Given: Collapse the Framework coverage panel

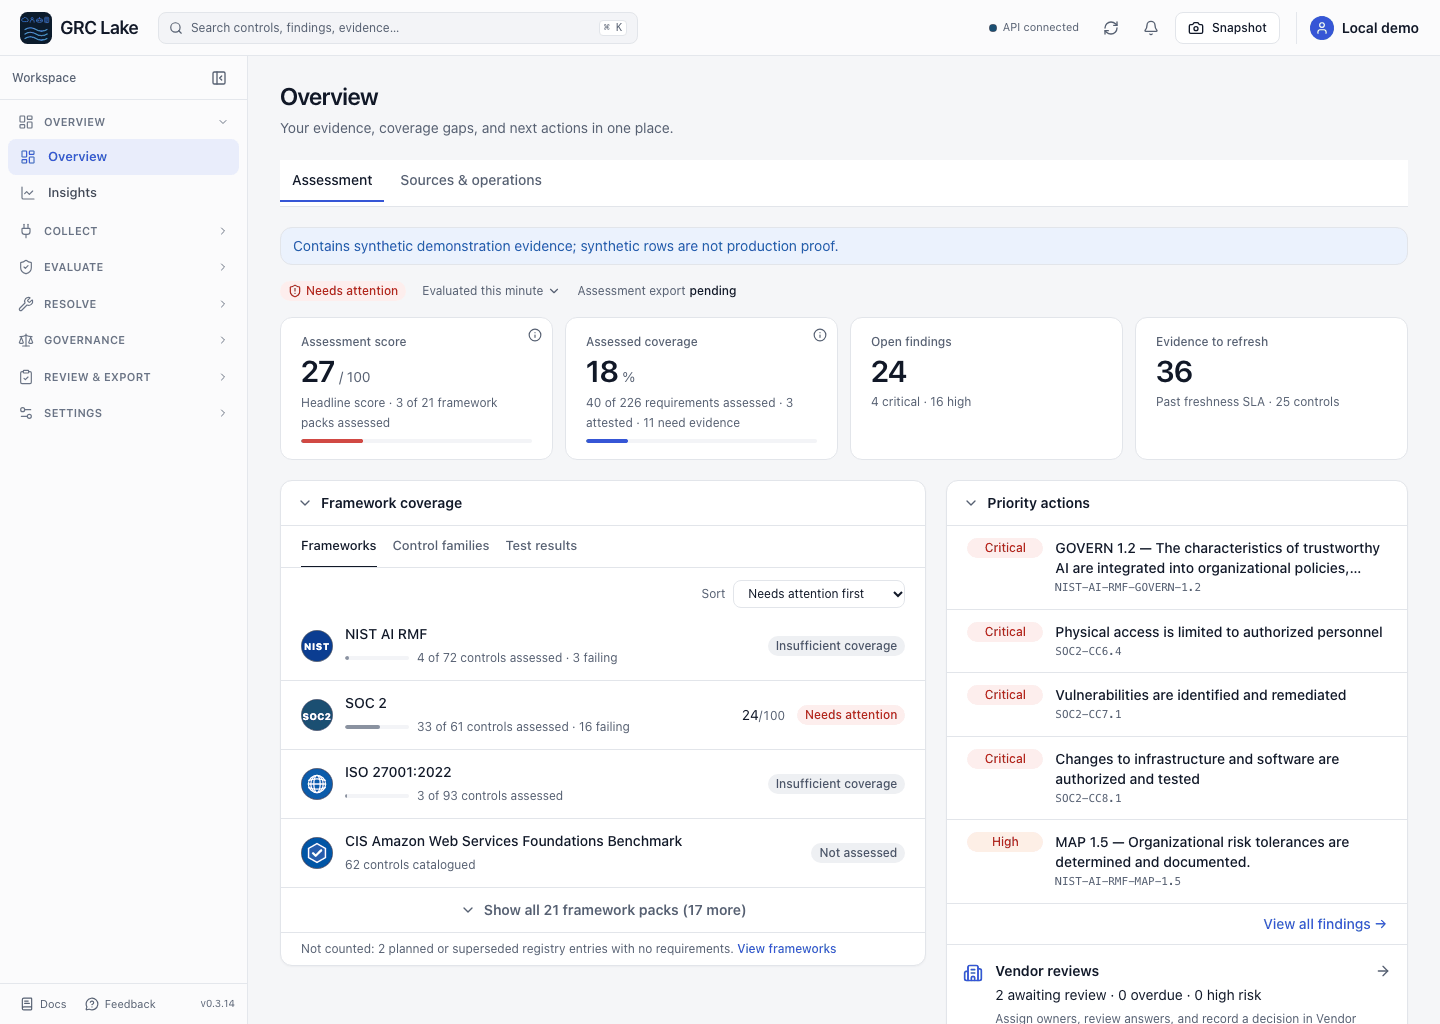Looking at the screenshot, I should 305,503.
